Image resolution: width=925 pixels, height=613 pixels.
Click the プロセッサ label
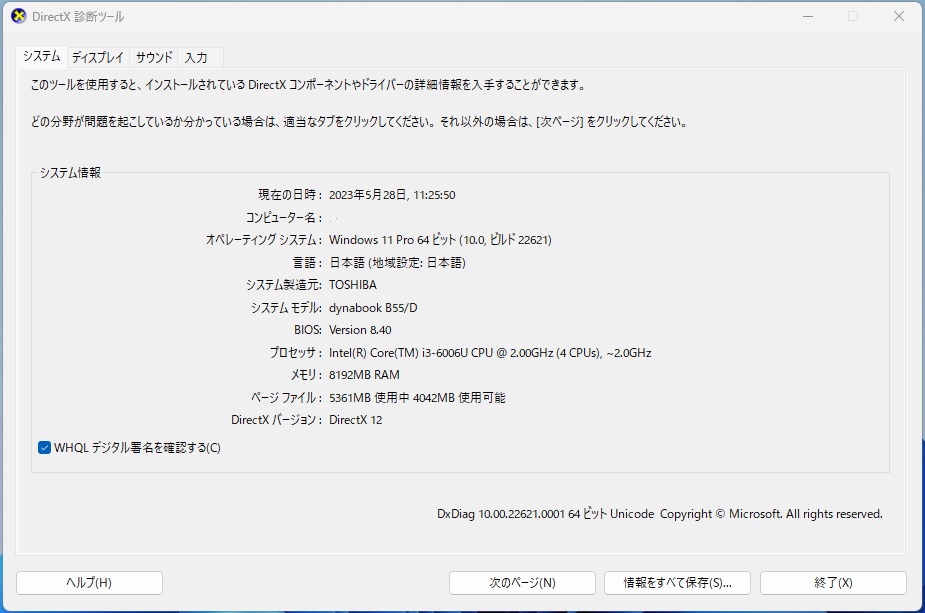296,353
